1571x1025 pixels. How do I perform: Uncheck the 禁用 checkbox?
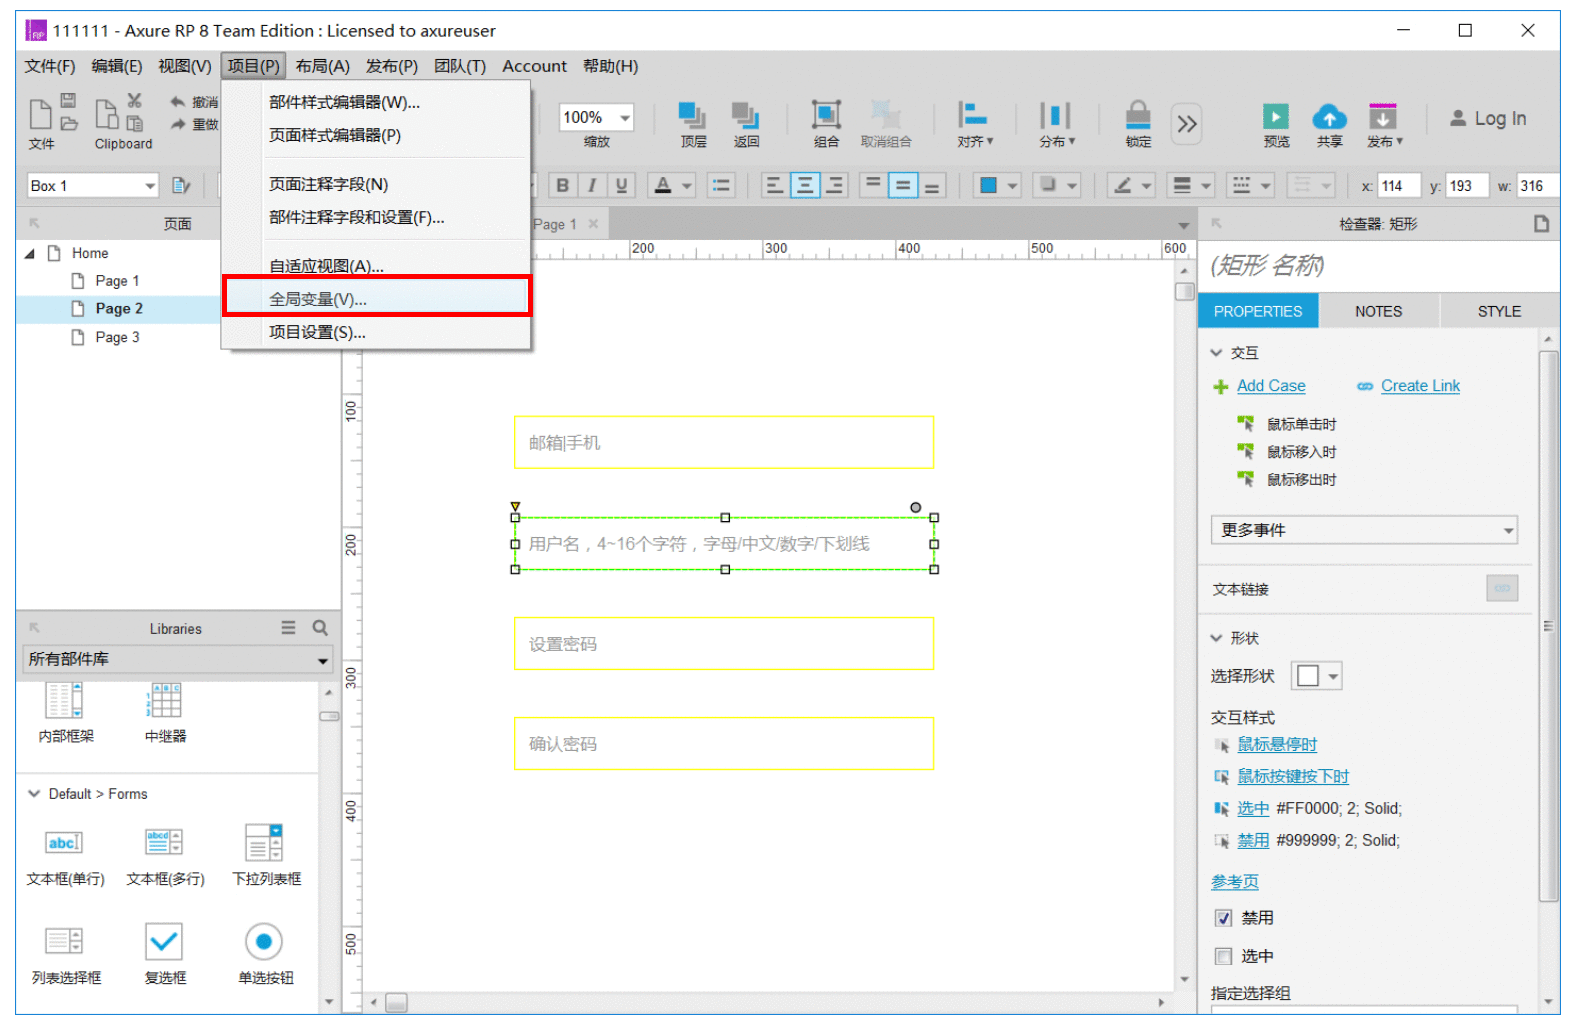(1223, 918)
